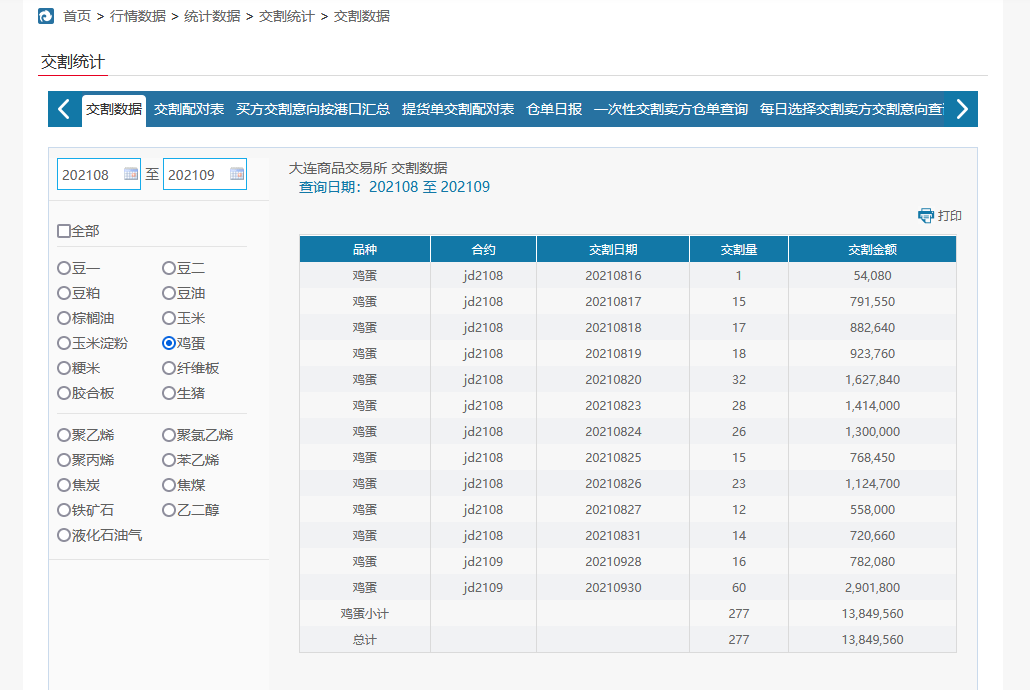Switch to the 交割配对表 tab

pyautogui.click(x=189, y=109)
